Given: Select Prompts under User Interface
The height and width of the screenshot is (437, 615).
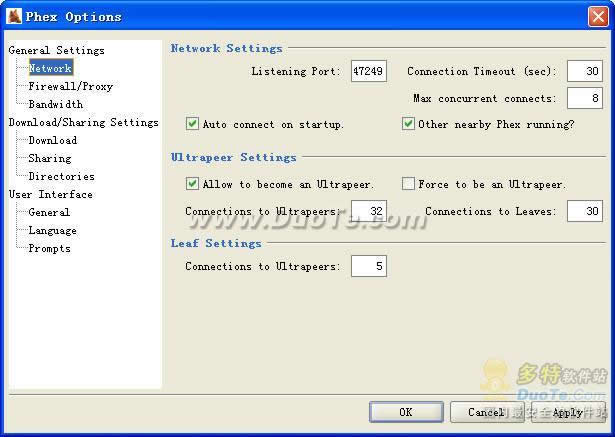Looking at the screenshot, I should 49,248.
